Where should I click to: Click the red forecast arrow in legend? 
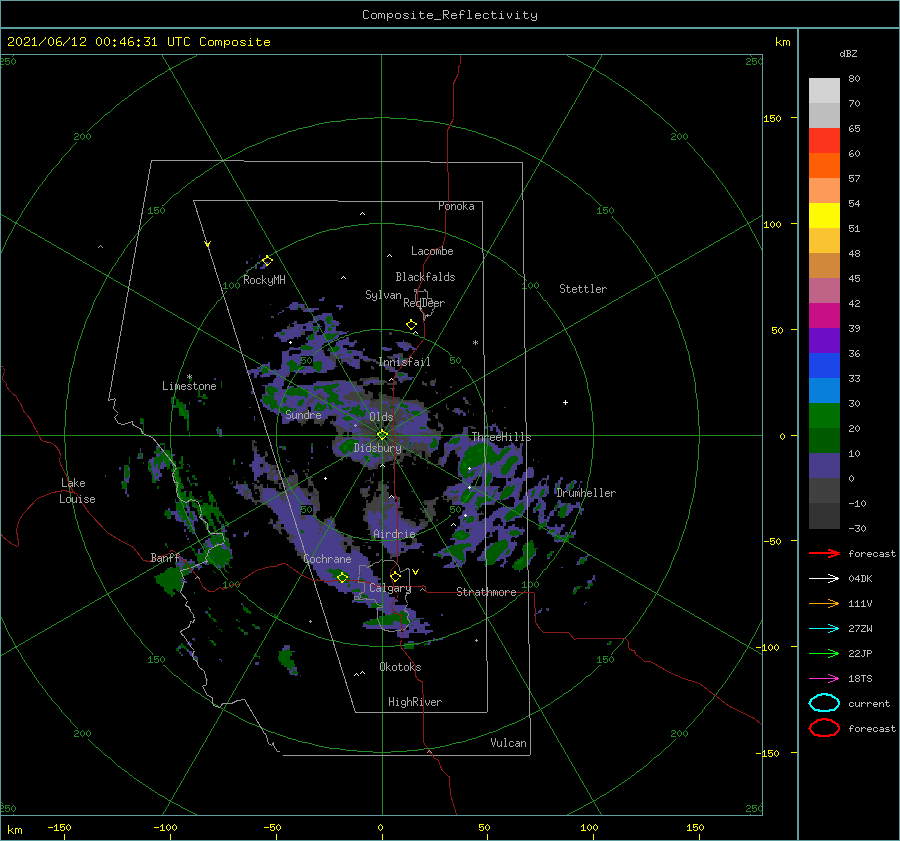(x=824, y=553)
